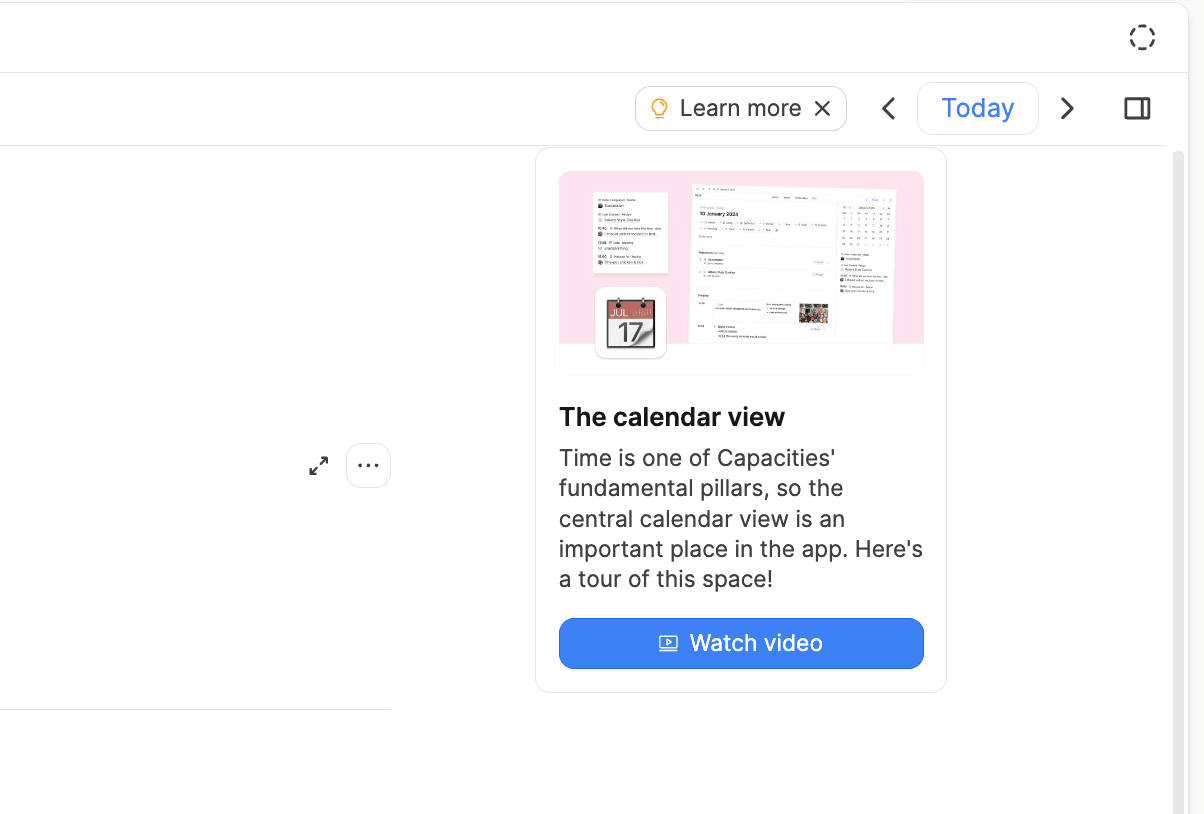Screen dimensions: 1204x814
Task: Click the Jul 17 calendar app icon
Action: 630,322
